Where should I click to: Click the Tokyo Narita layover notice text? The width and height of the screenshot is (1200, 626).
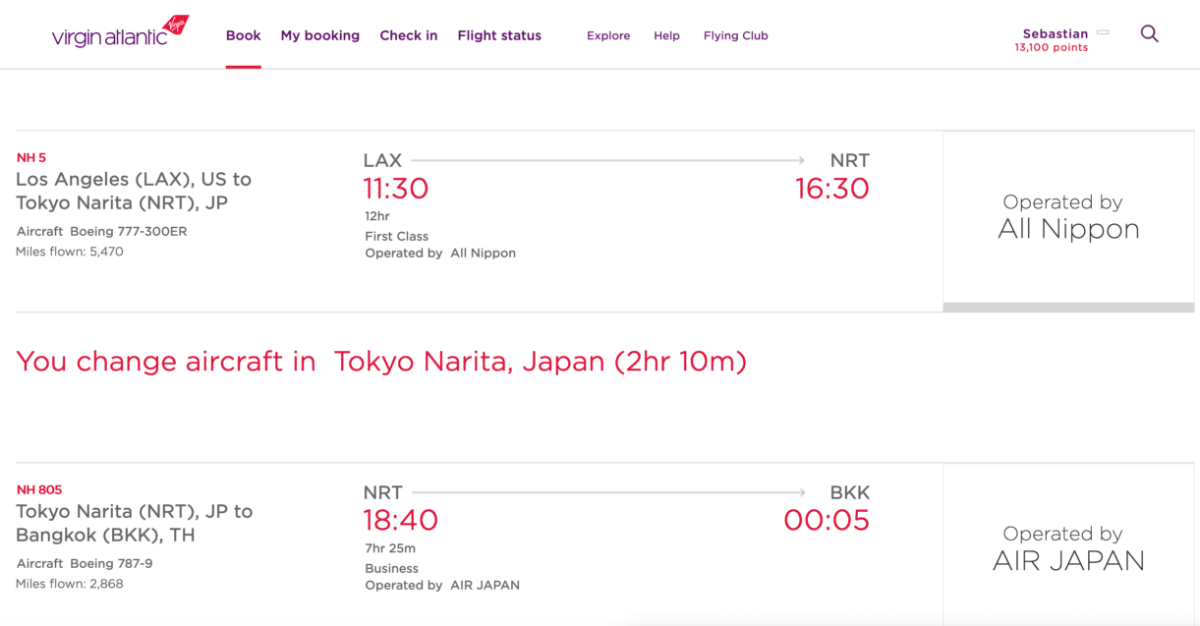[382, 361]
